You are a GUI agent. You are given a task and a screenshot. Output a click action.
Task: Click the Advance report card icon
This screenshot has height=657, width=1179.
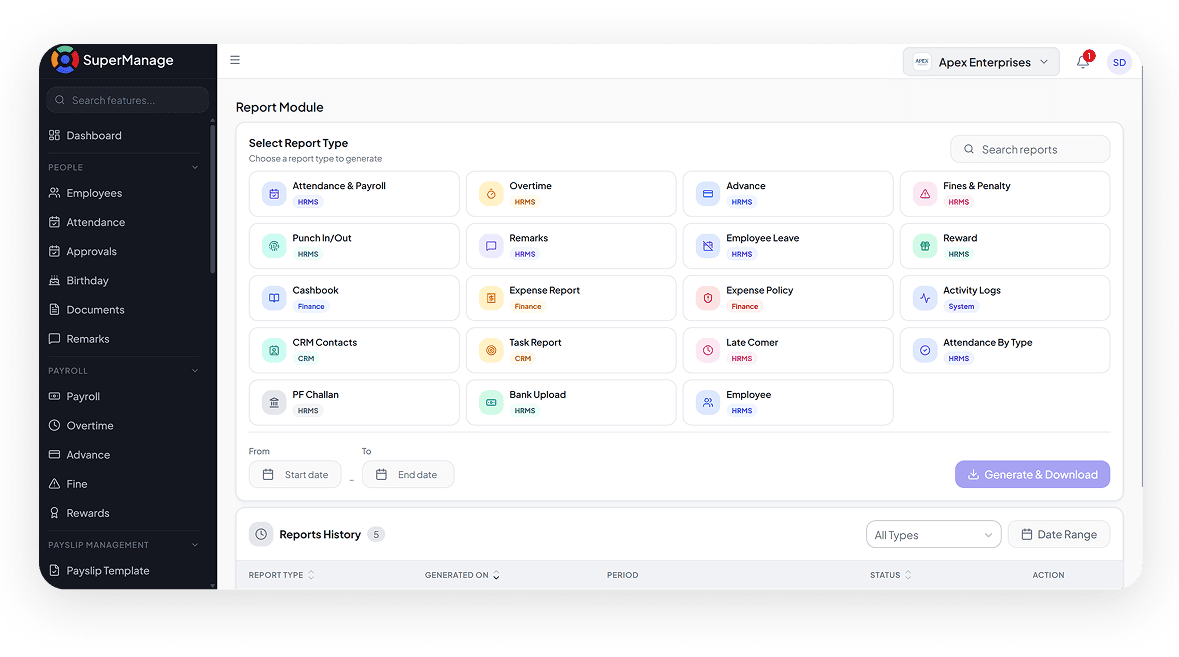pos(708,194)
